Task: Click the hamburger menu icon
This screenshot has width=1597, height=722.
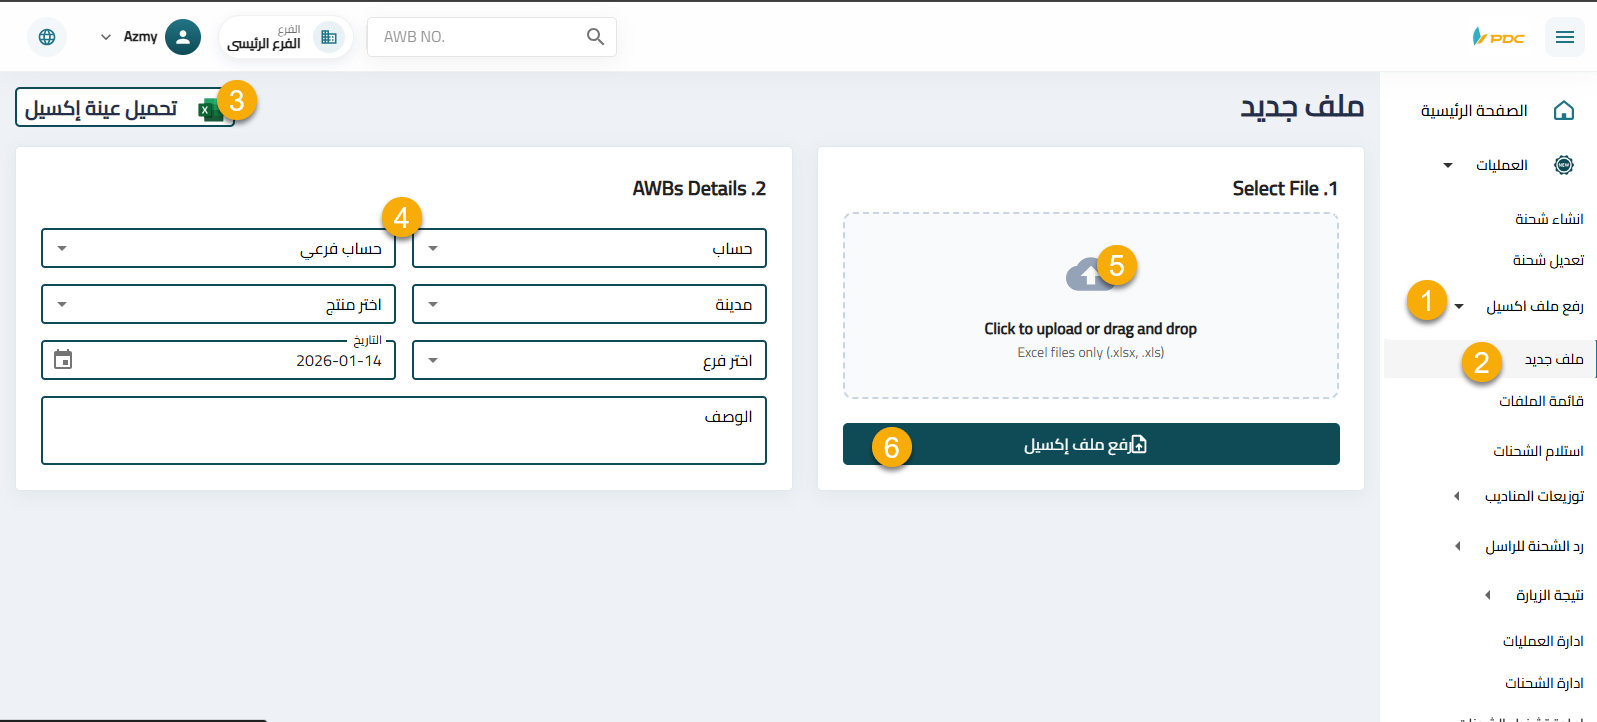Action: click(x=1564, y=37)
